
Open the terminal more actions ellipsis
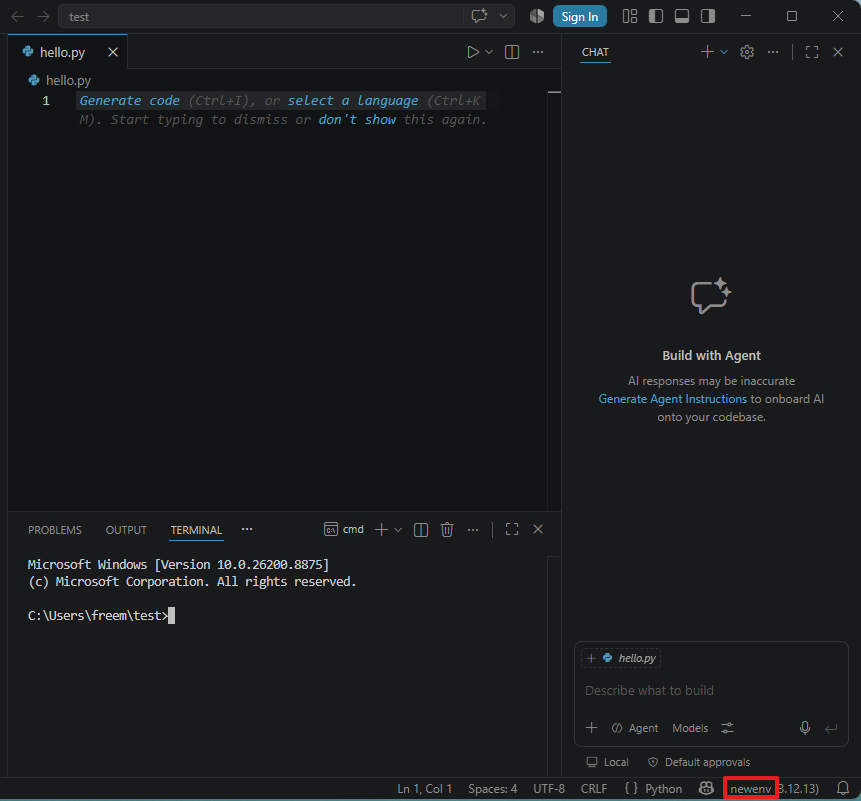click(473, 530)
